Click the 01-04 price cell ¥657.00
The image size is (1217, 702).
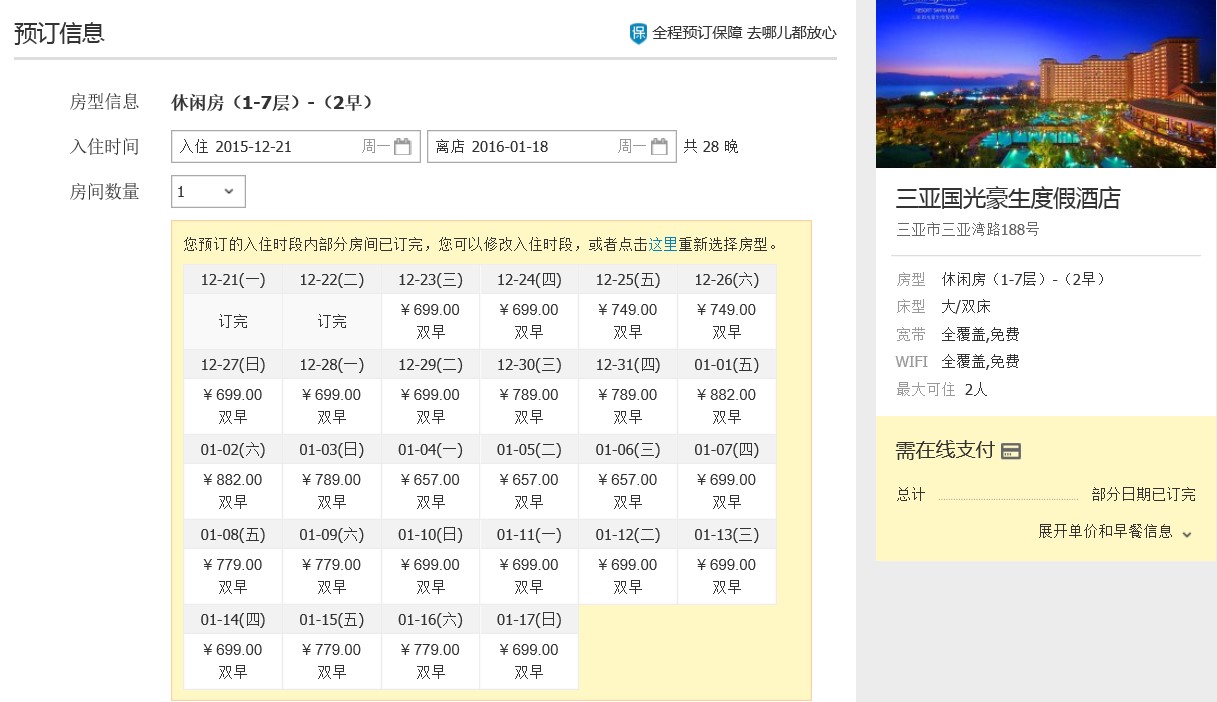tap(430, 491)
